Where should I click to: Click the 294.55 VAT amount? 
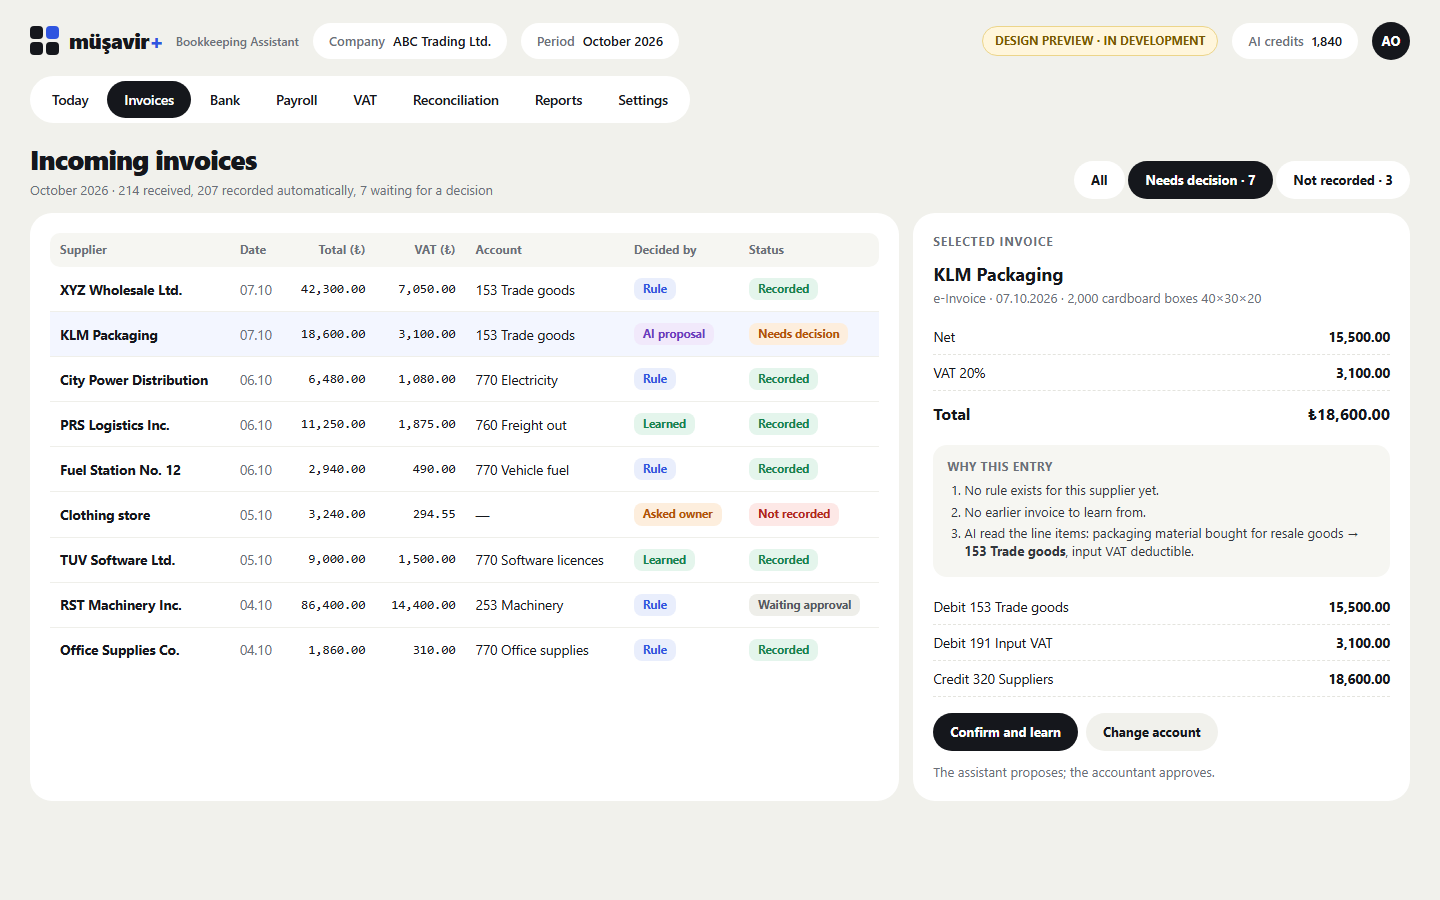(434, 514)
